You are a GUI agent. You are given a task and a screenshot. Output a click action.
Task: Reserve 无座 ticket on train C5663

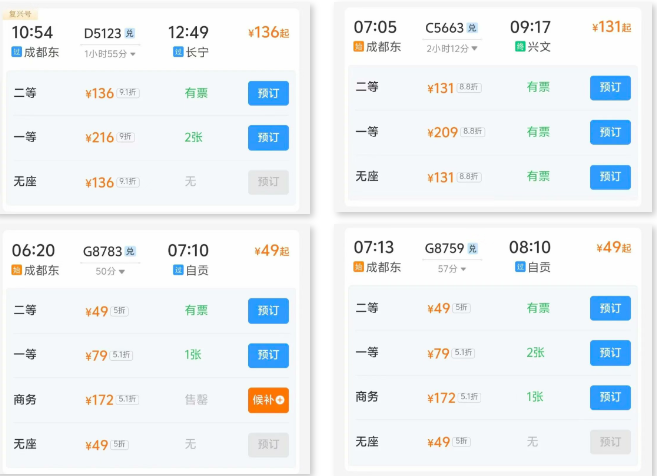click(x=610, y=177)
